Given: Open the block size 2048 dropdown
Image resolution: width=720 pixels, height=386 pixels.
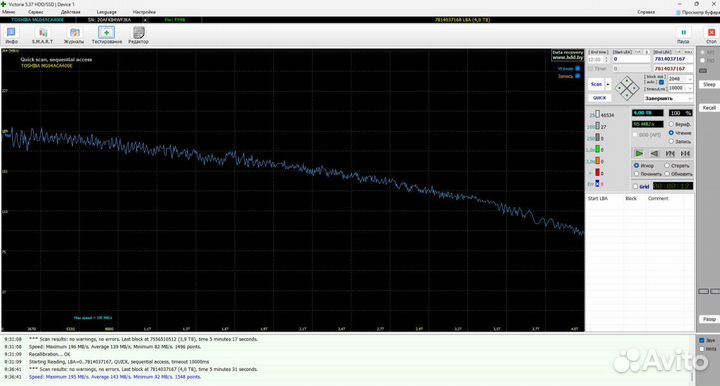Looking at the screenshot, I should [x=690, y=79].
